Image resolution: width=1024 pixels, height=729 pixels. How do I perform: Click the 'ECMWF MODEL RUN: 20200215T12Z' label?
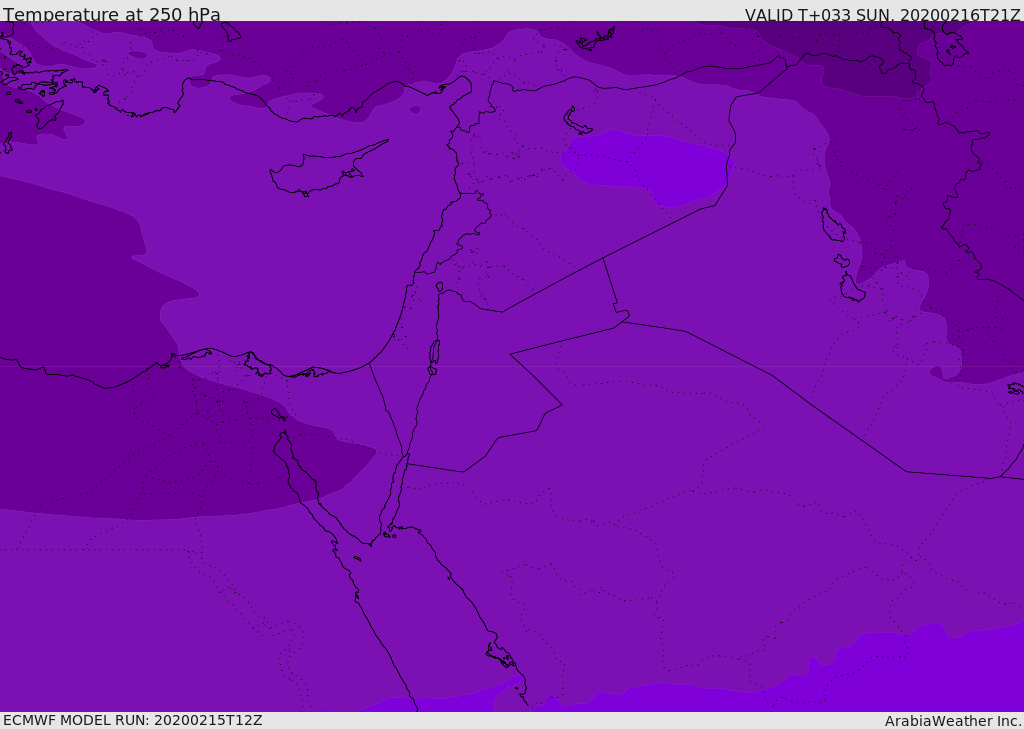133,720
